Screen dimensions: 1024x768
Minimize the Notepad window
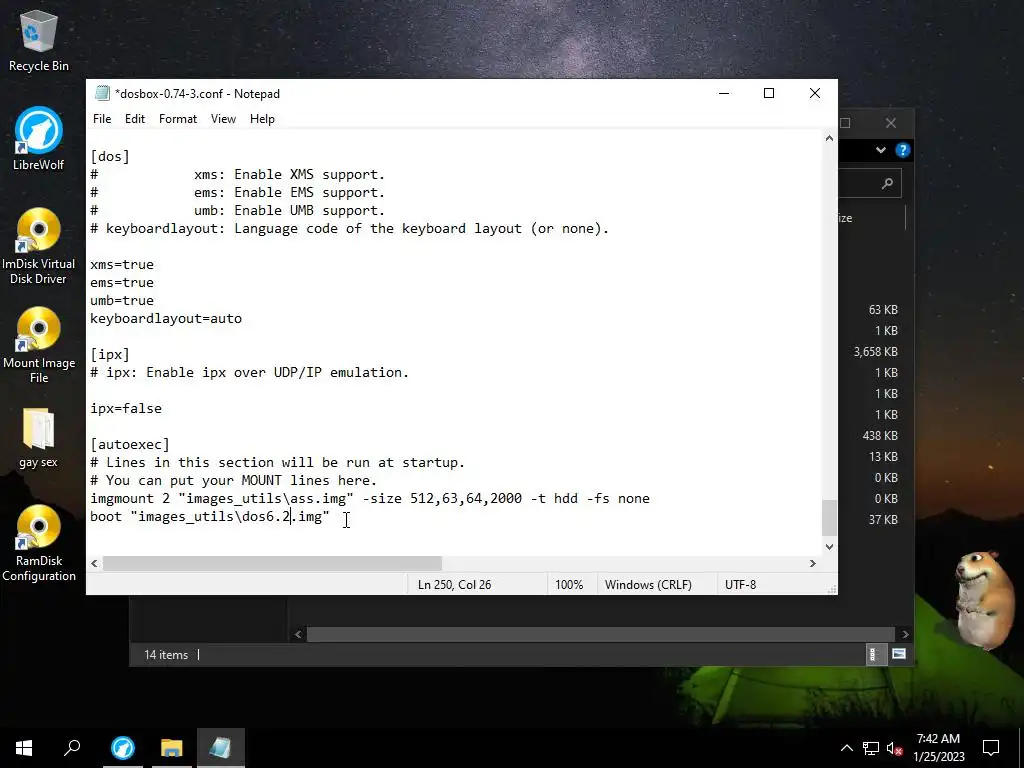coord(724,93)
